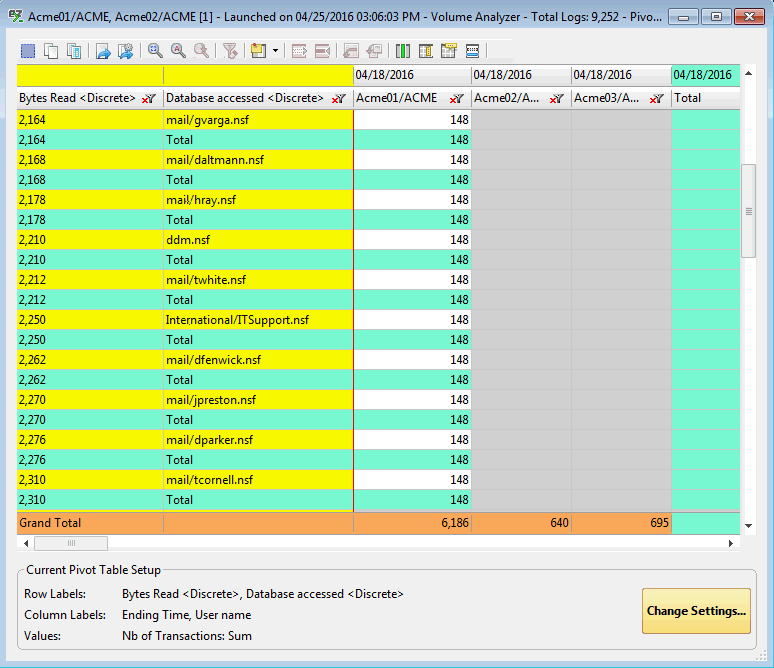Open filter on Acme02 column header

click(557, 99)
